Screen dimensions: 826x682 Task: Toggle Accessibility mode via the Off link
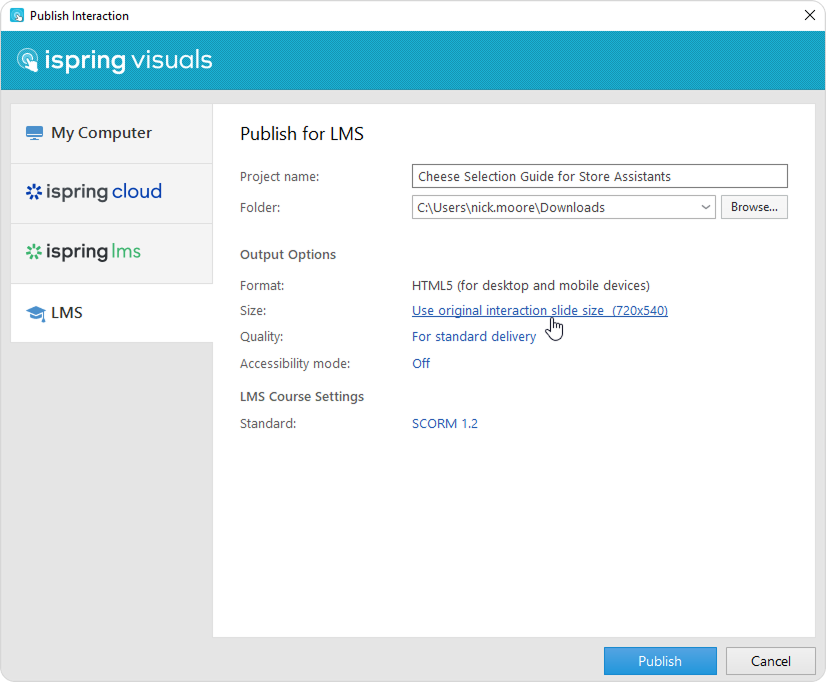coord(421,364)
